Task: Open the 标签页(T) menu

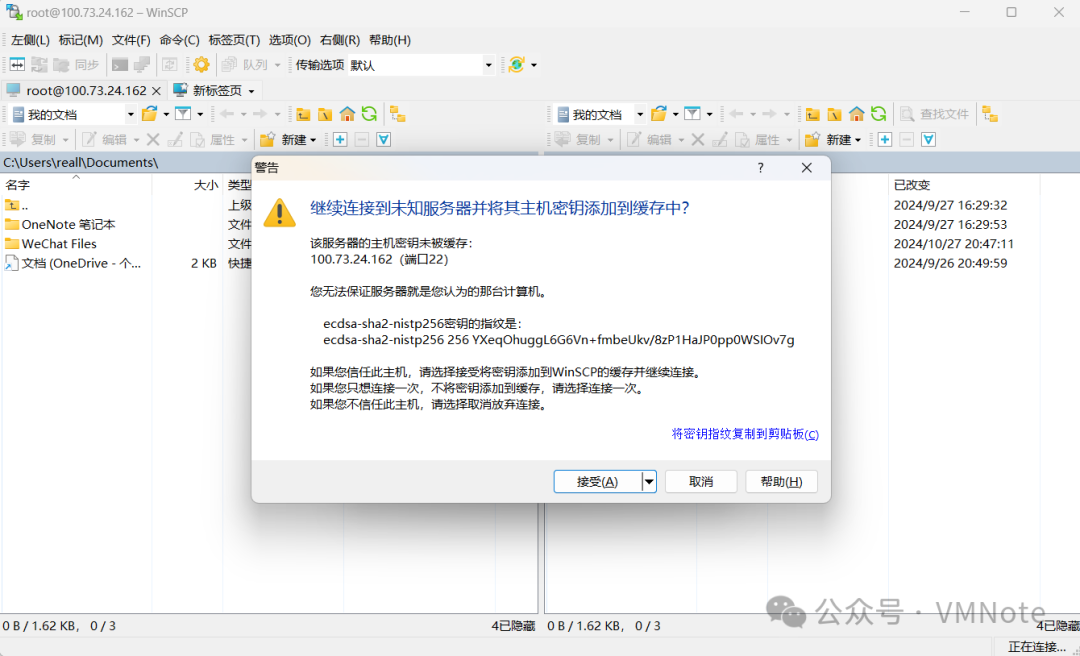Action: pyautogui.click(x=234, y=40)
